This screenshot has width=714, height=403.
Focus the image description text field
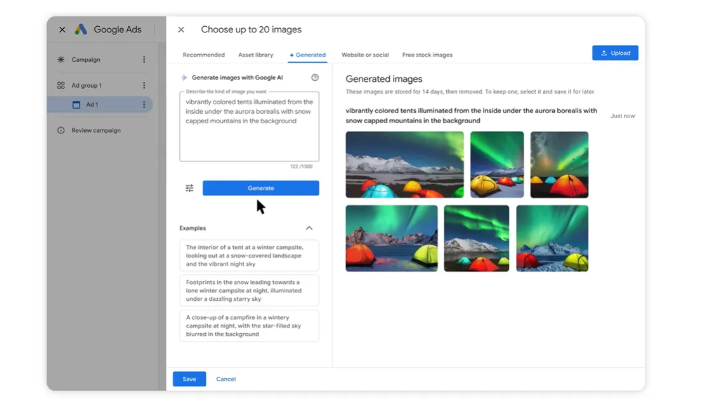[249, 126]
